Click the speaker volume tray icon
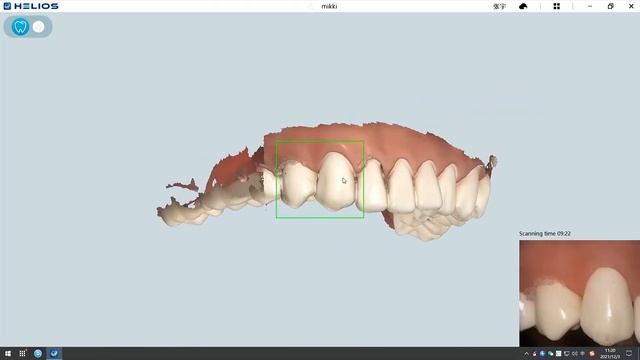This screenshot has height=360, width=640. 575,353
